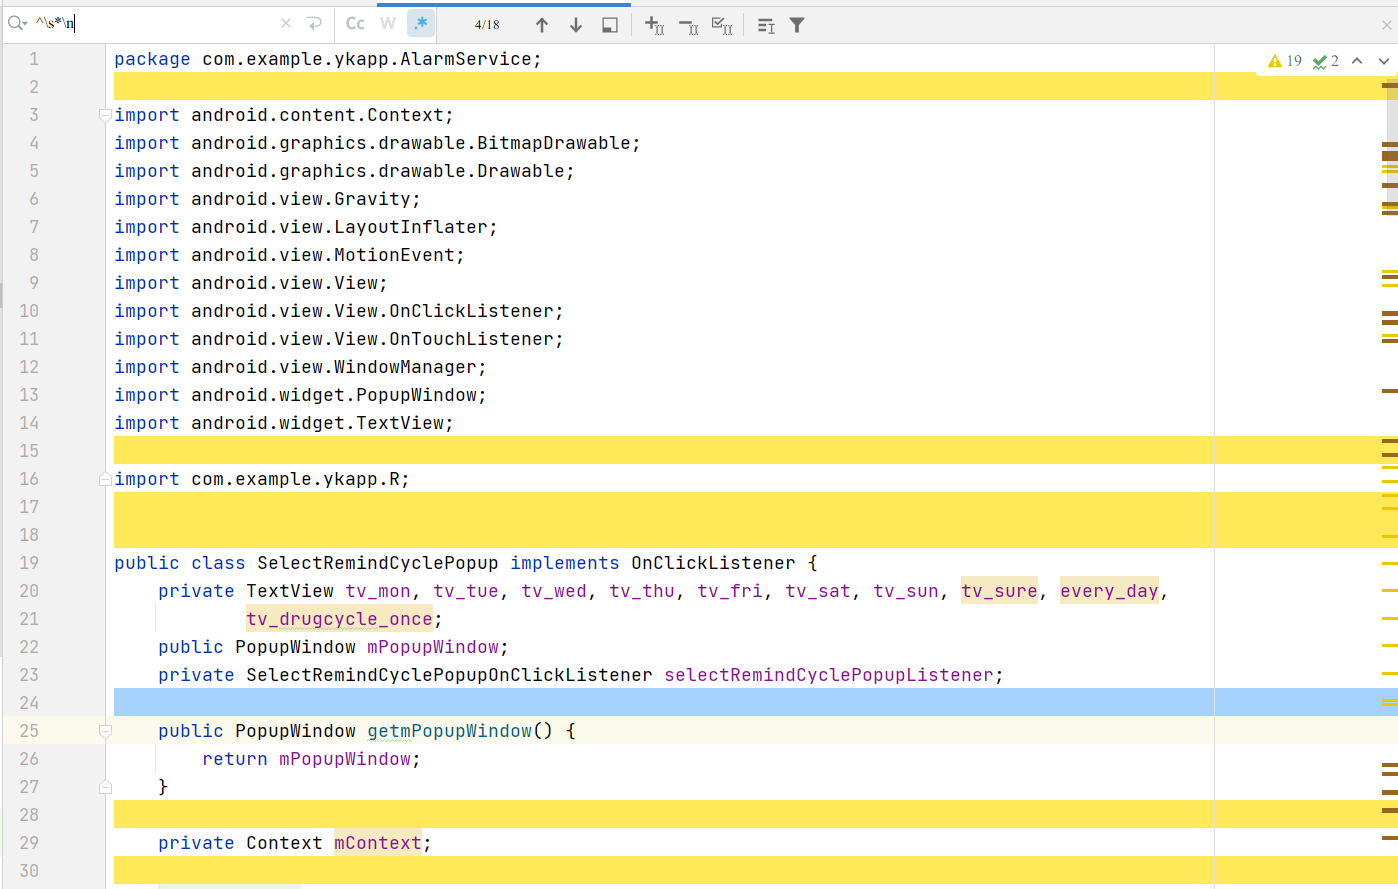The width and height of the screenshot is (1398, 889).
Task: Collapse getmPopupWindow method at line 25
Action: tap(105, 731)
